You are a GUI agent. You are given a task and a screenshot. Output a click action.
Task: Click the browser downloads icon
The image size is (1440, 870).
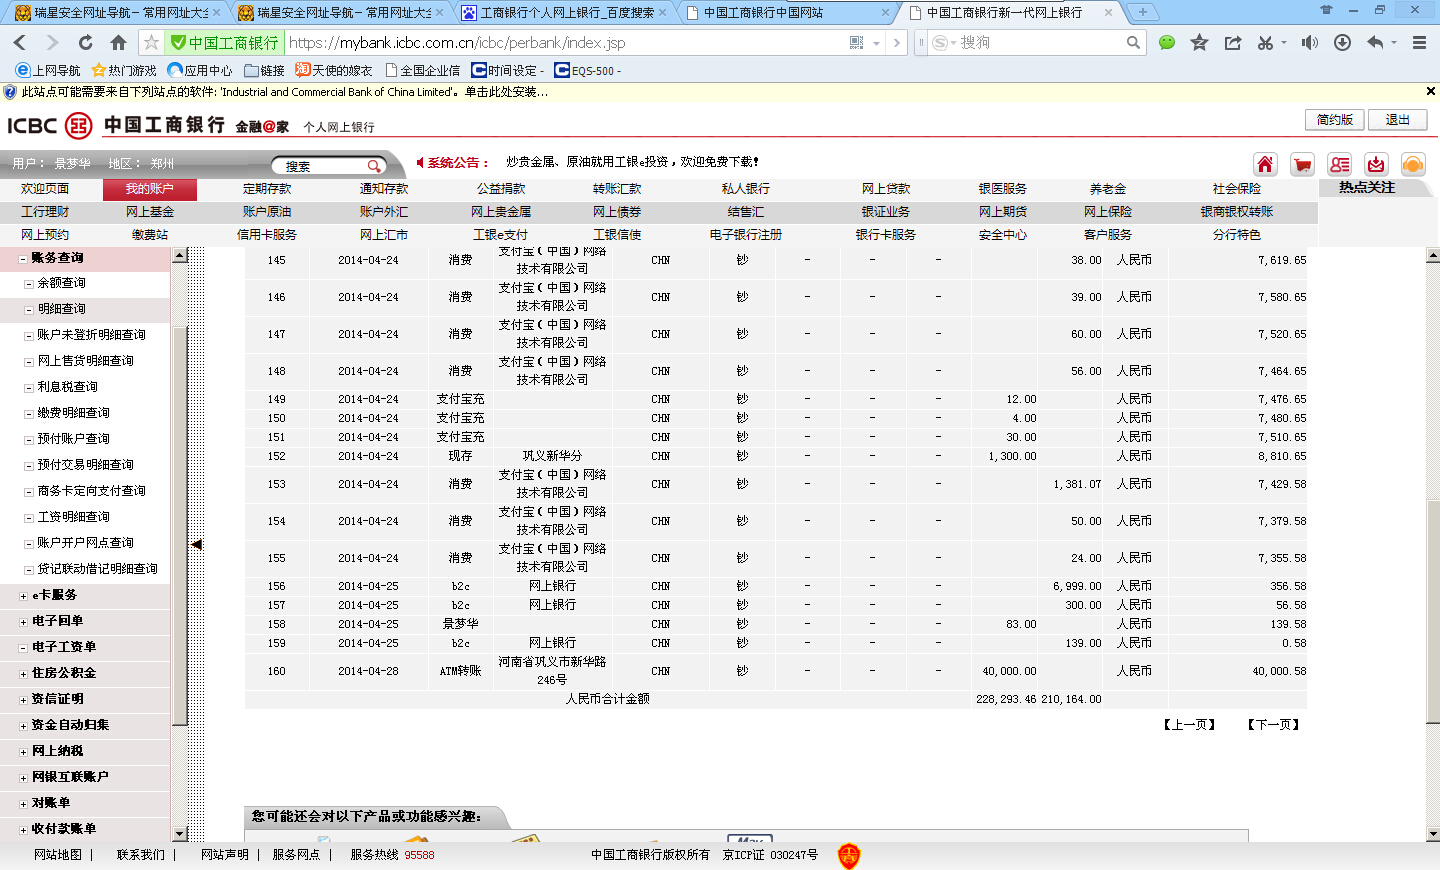1342,42
